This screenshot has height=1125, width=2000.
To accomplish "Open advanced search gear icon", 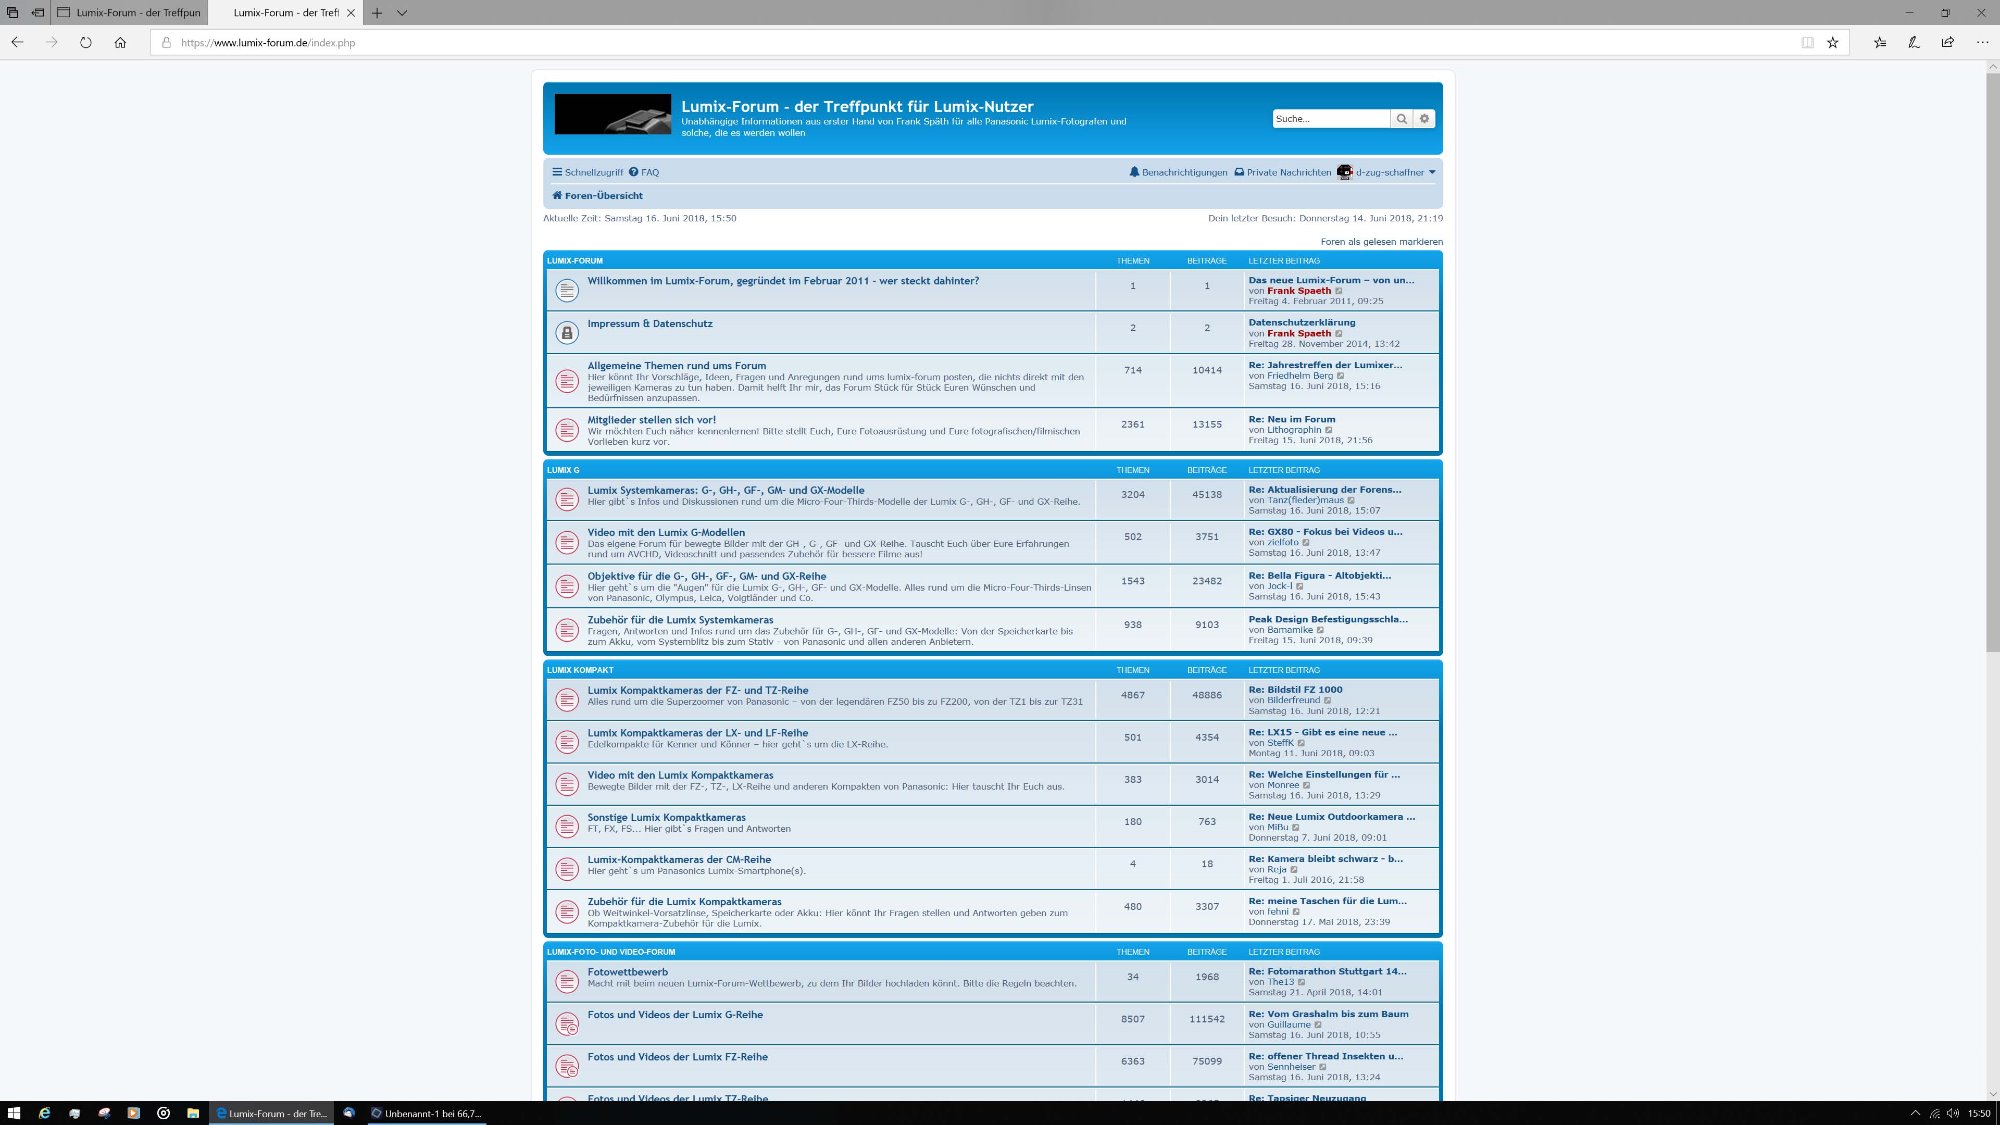I will coord(1425,119).
